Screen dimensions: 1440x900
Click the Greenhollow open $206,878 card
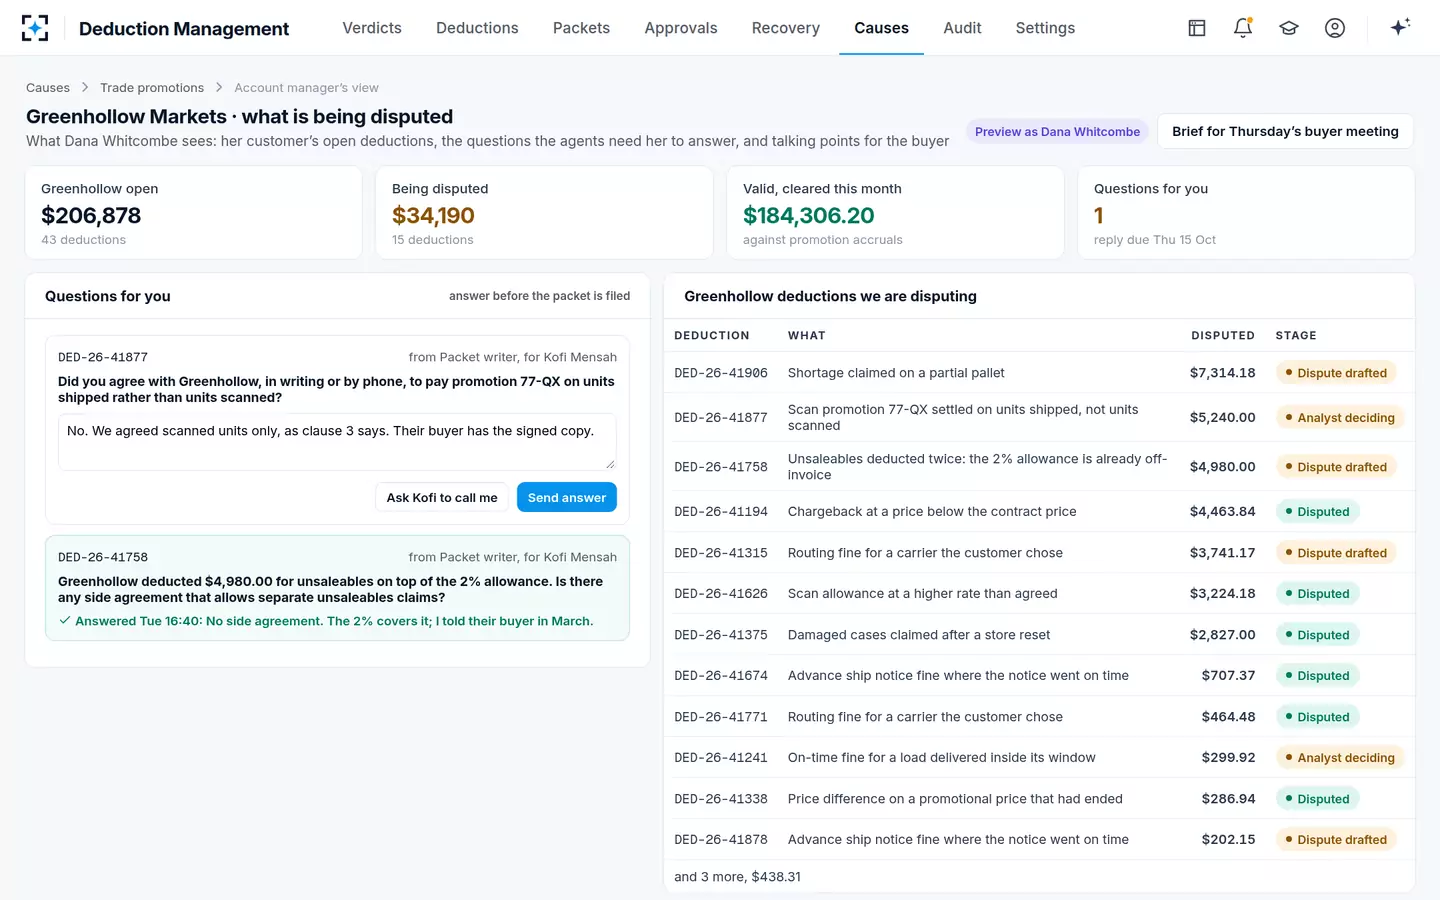(x=193, y=213)
